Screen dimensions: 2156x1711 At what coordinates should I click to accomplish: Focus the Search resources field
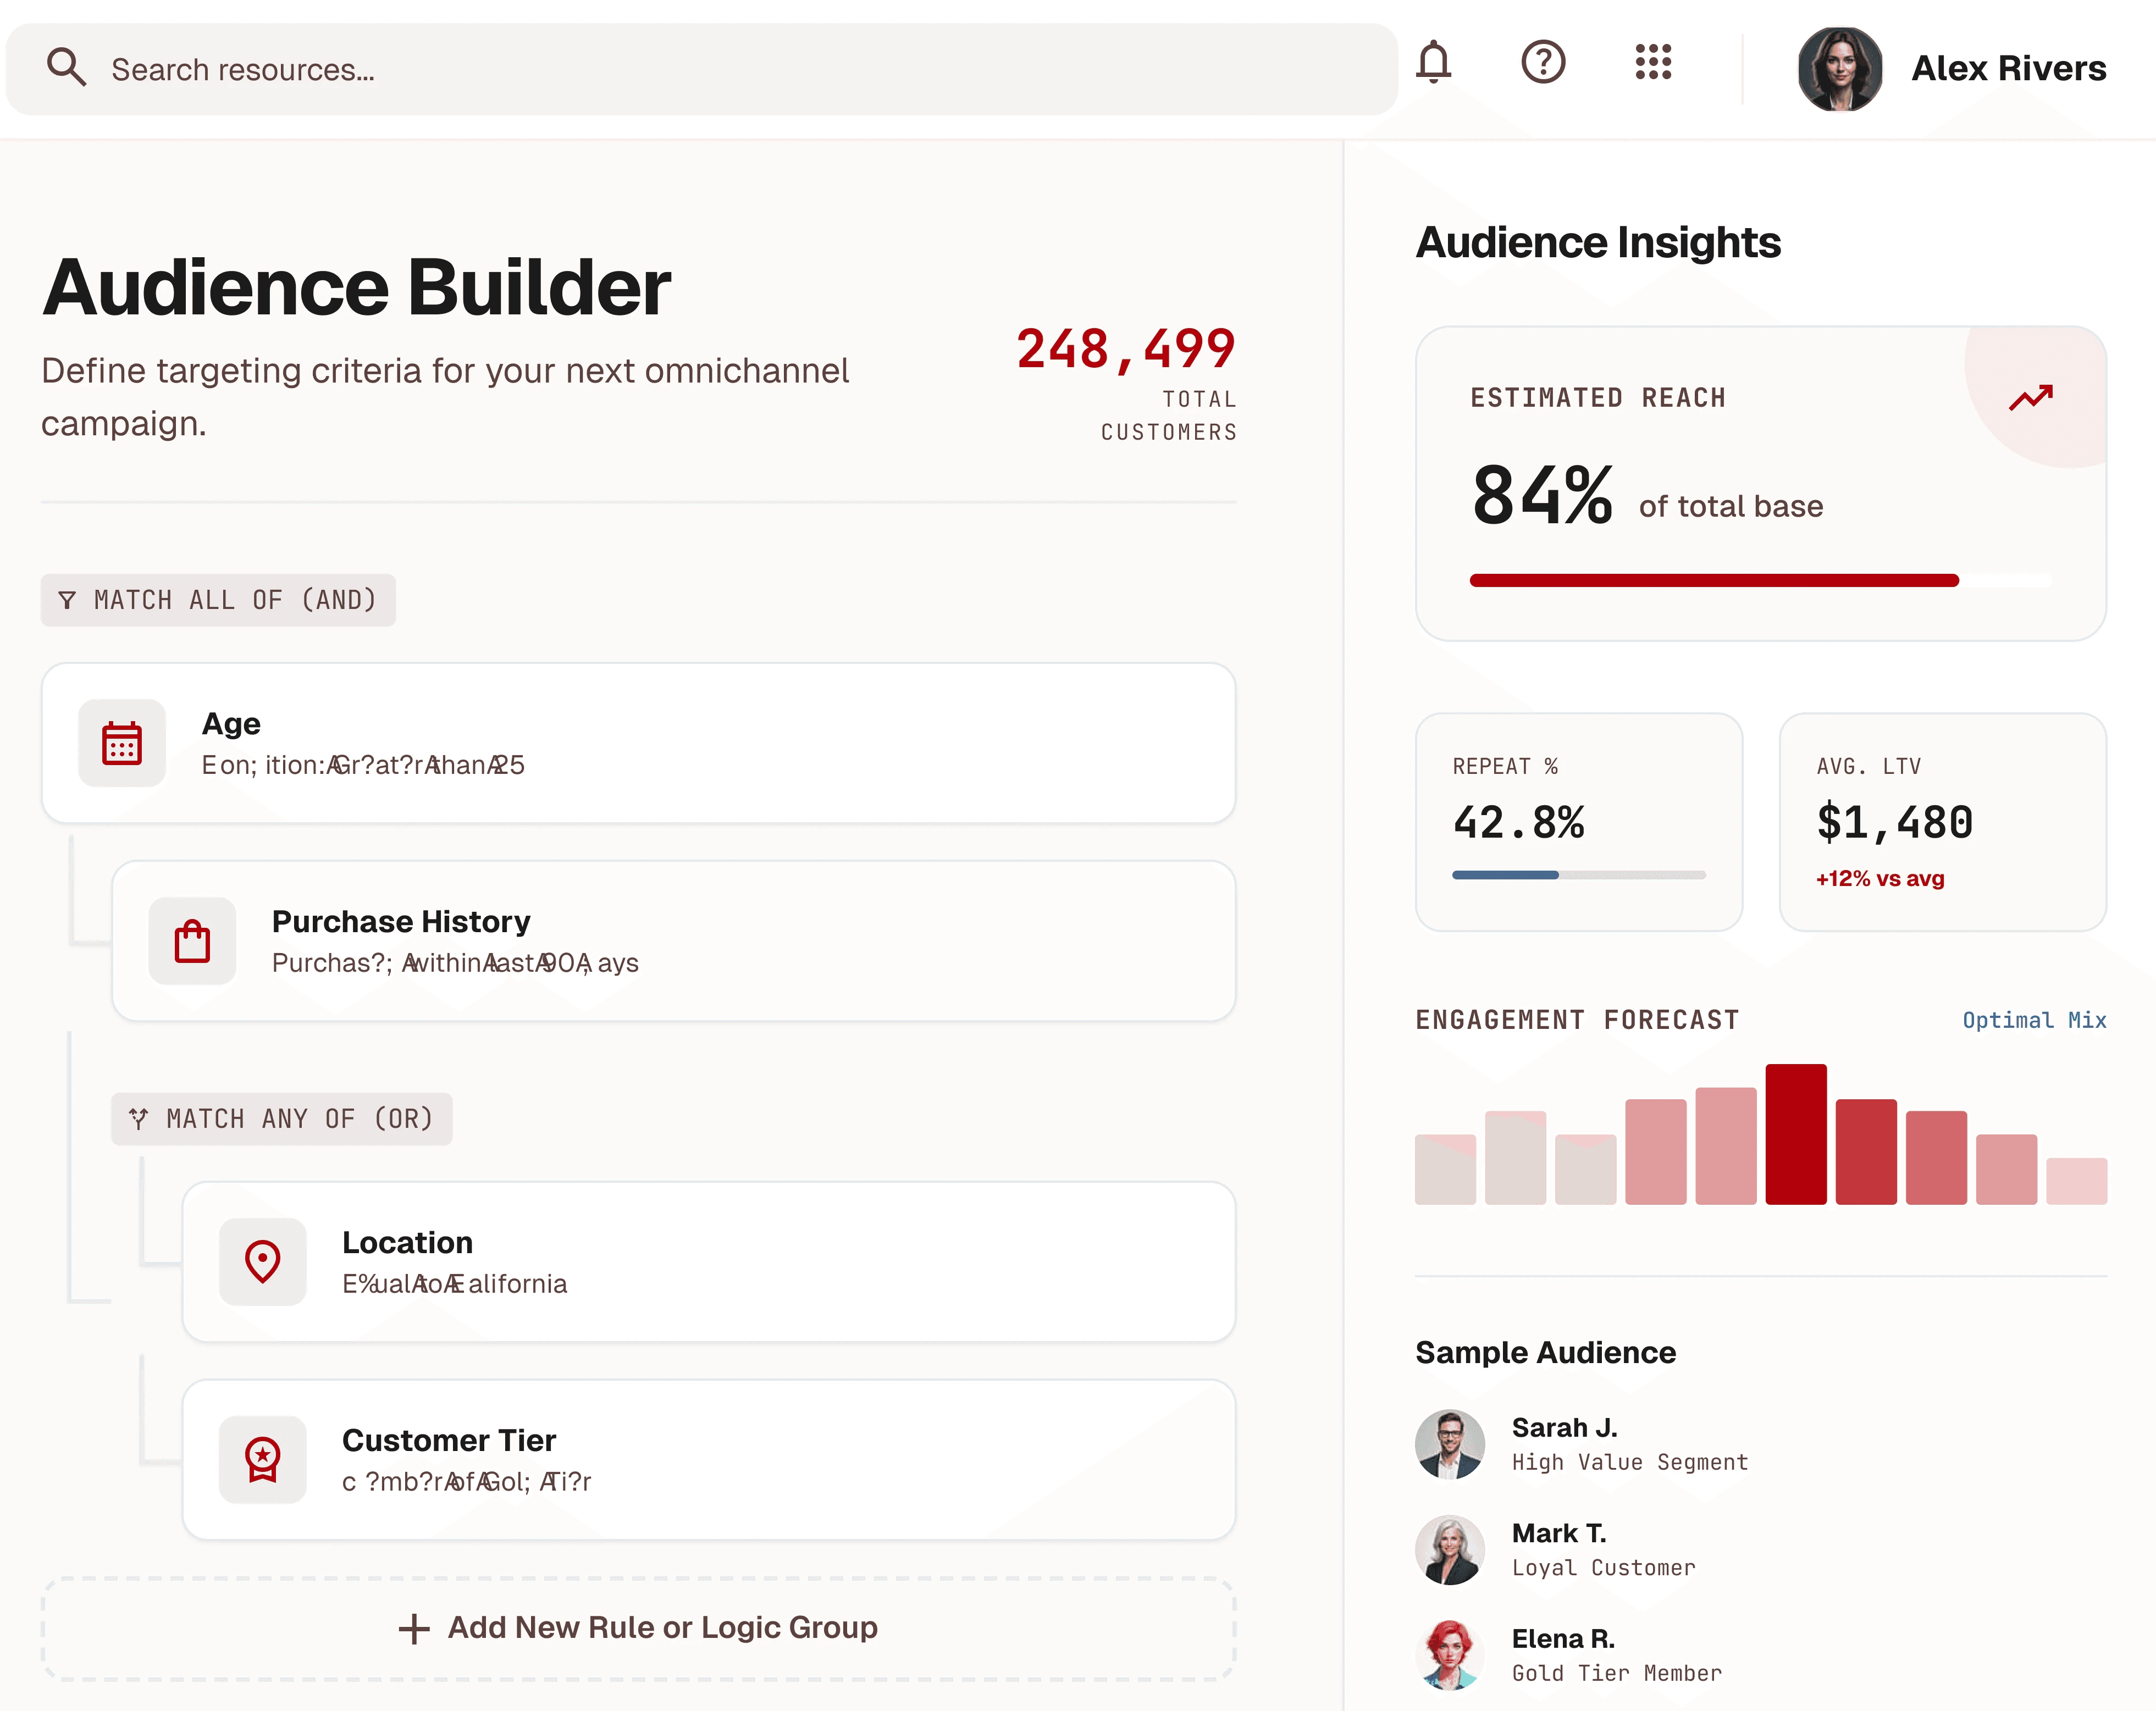coord(701,69)
